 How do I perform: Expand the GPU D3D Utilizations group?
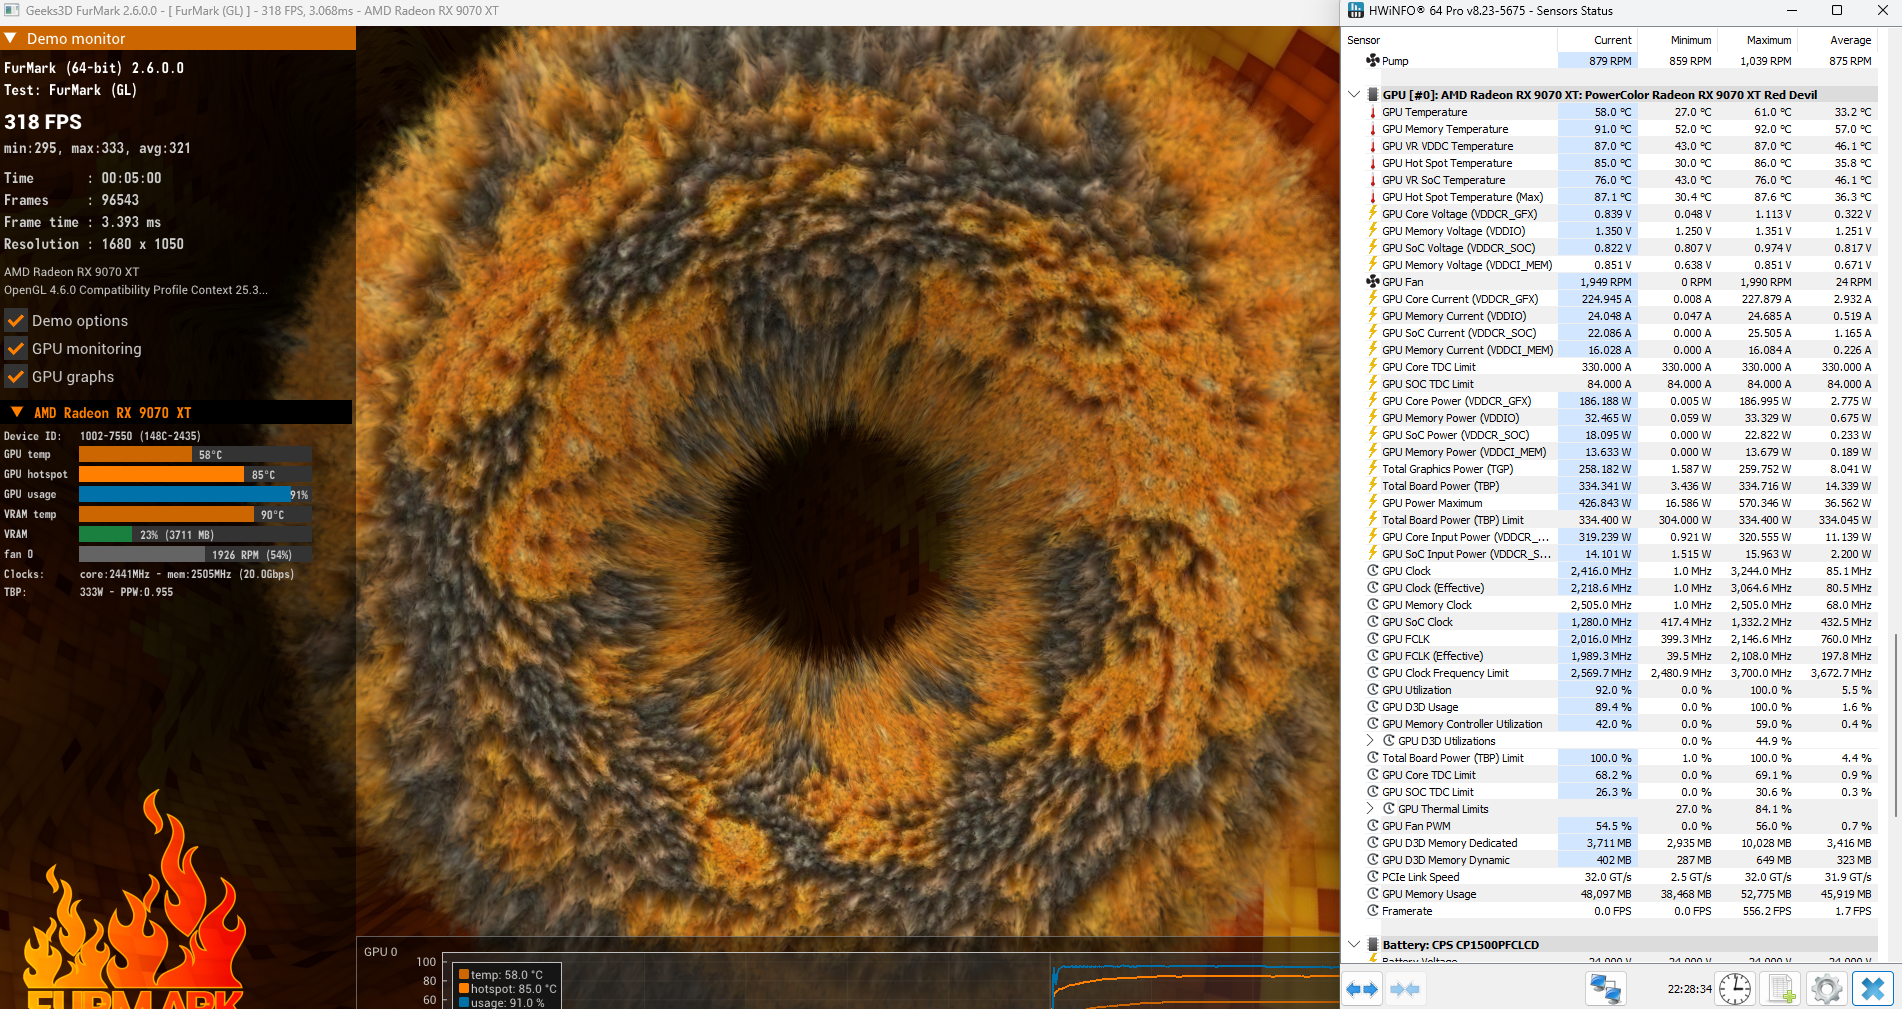click(x=1371, y=741)
